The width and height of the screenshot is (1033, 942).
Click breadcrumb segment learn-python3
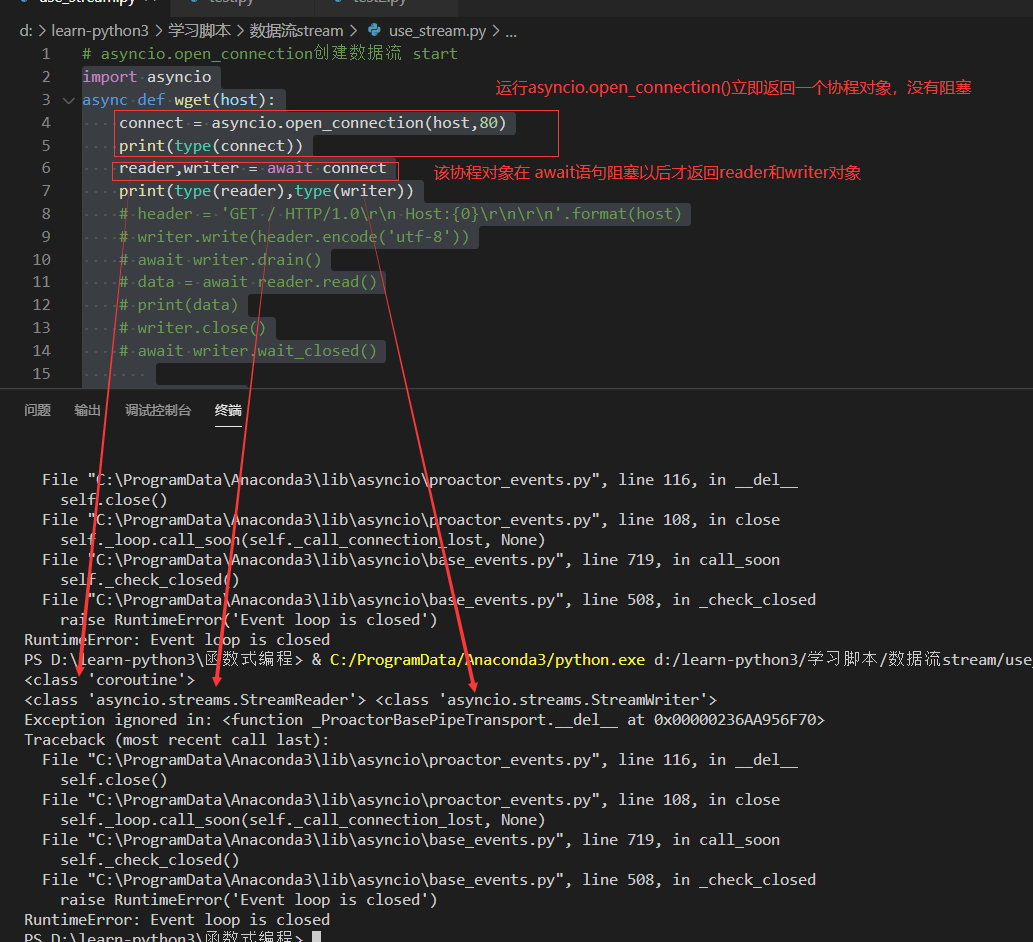pos(100,31)
